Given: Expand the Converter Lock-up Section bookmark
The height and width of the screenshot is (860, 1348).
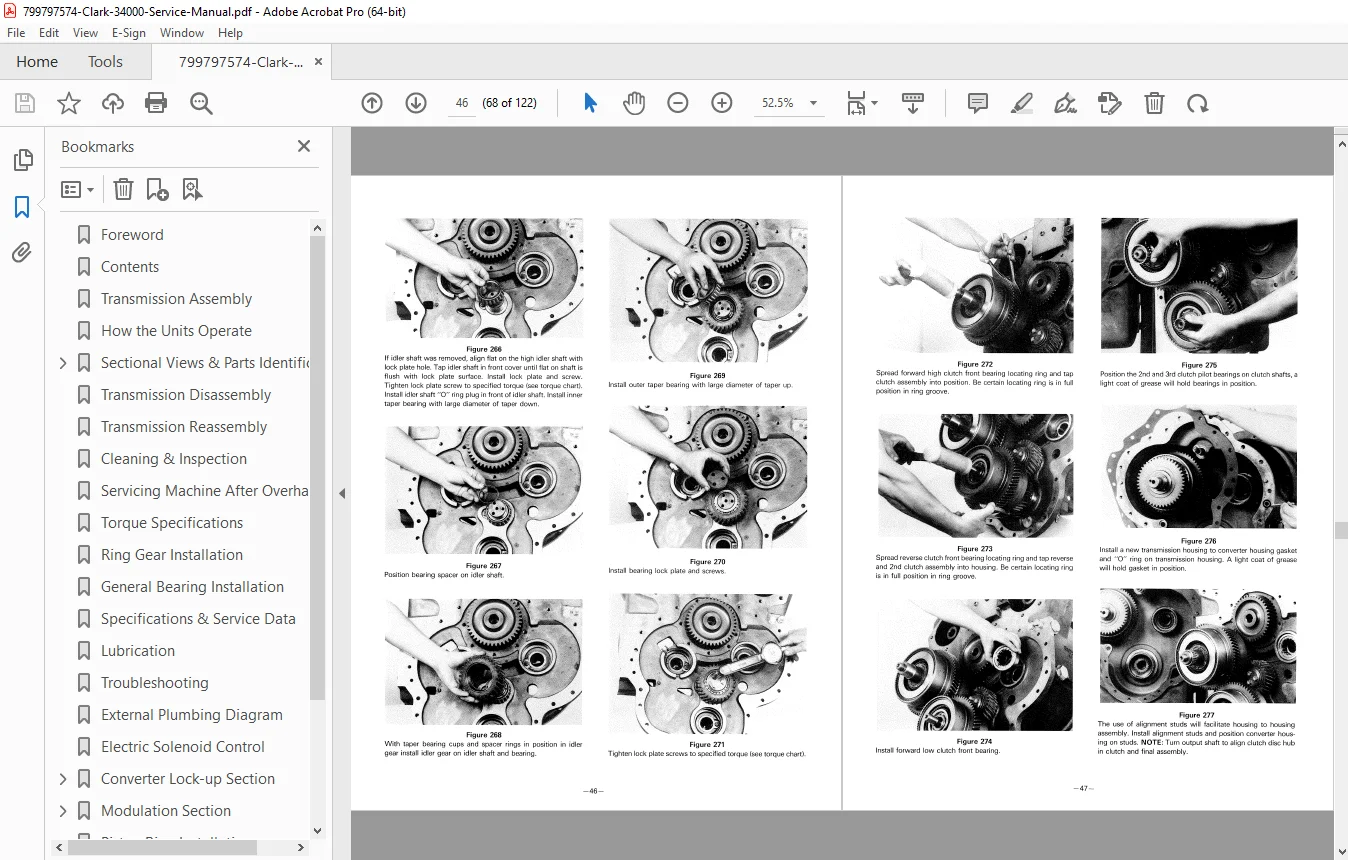Looking at the screenshot, I should [x=63, y=779].
